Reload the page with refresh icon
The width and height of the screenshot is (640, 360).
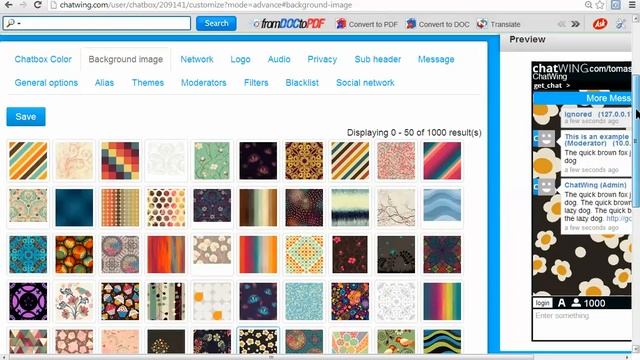coord(38,5)
